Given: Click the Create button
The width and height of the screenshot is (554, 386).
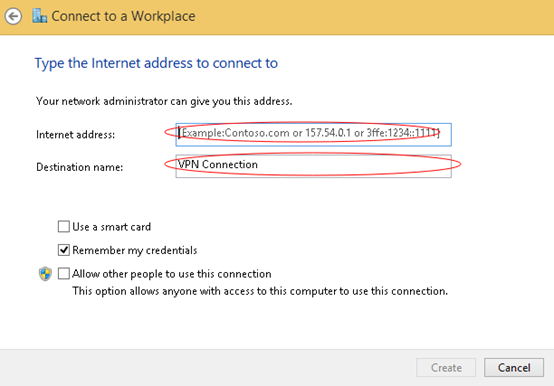Looking at the screenshot, I should pyautogui.click(x=446, y=368).
